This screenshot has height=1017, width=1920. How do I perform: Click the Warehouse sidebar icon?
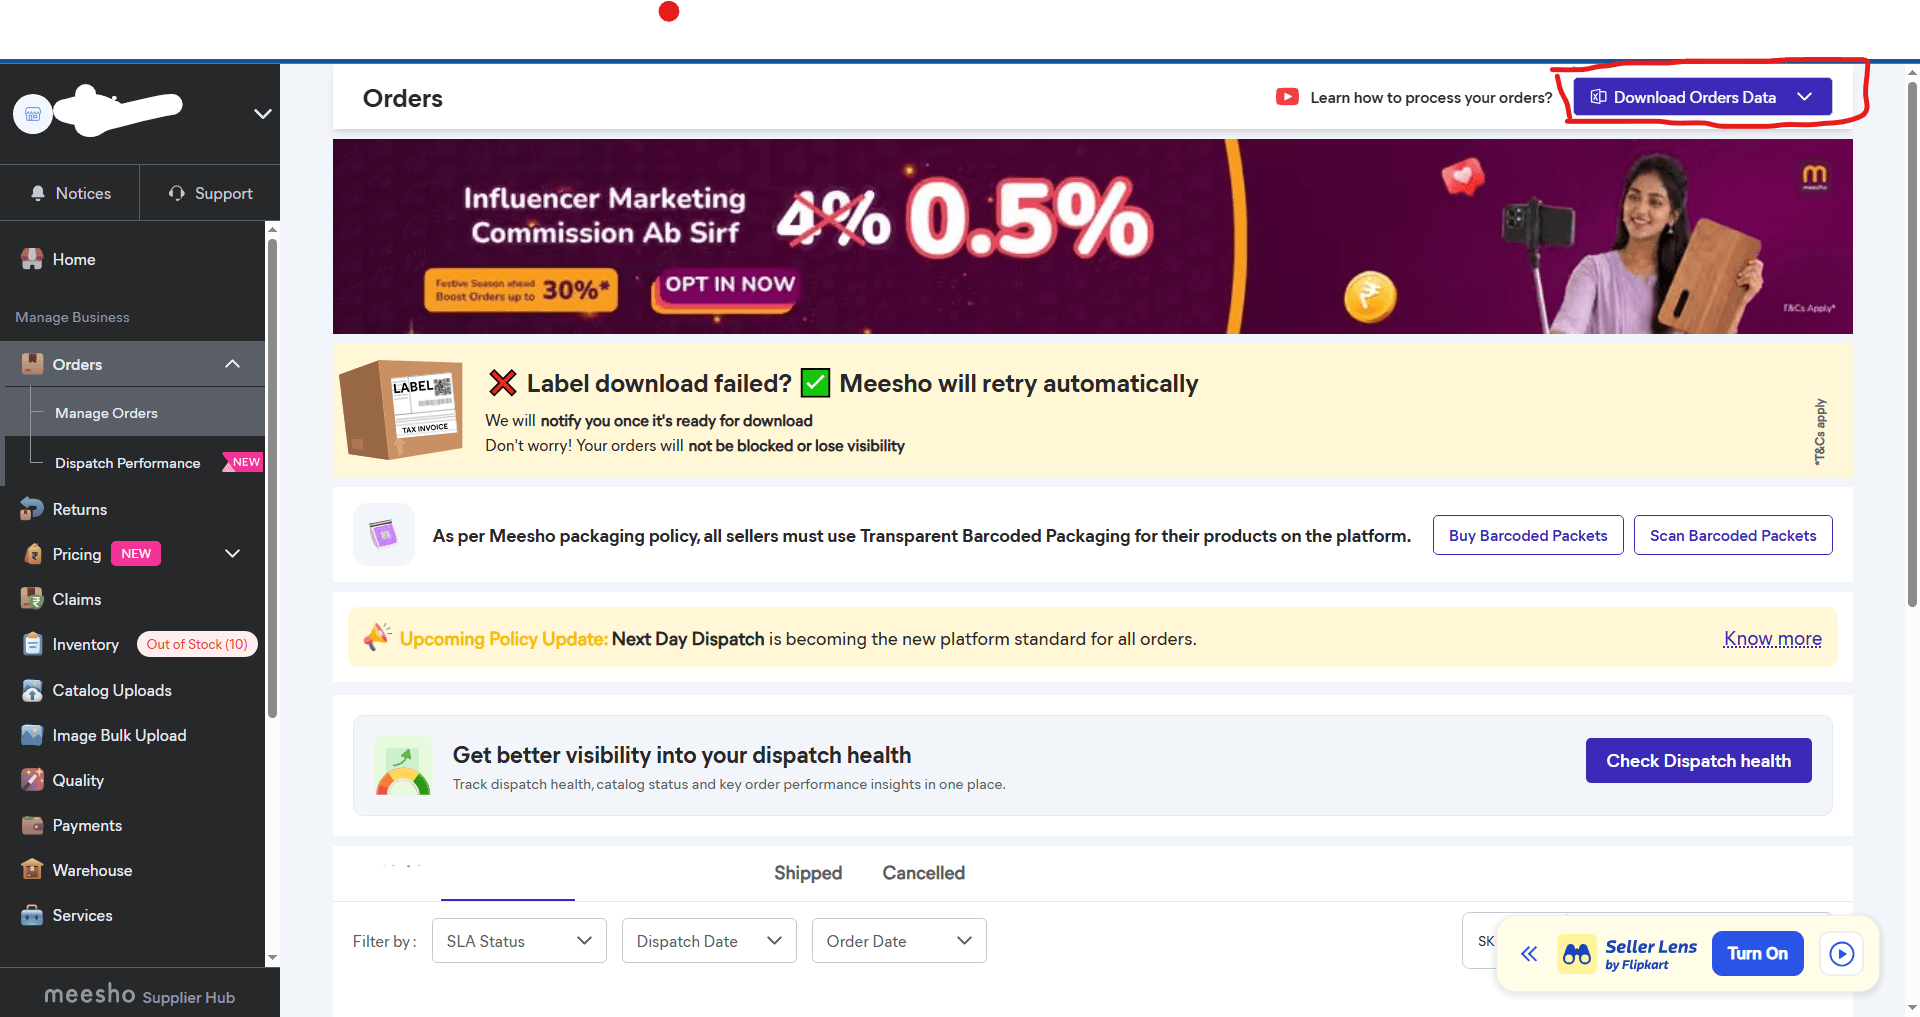pos(32,870)
